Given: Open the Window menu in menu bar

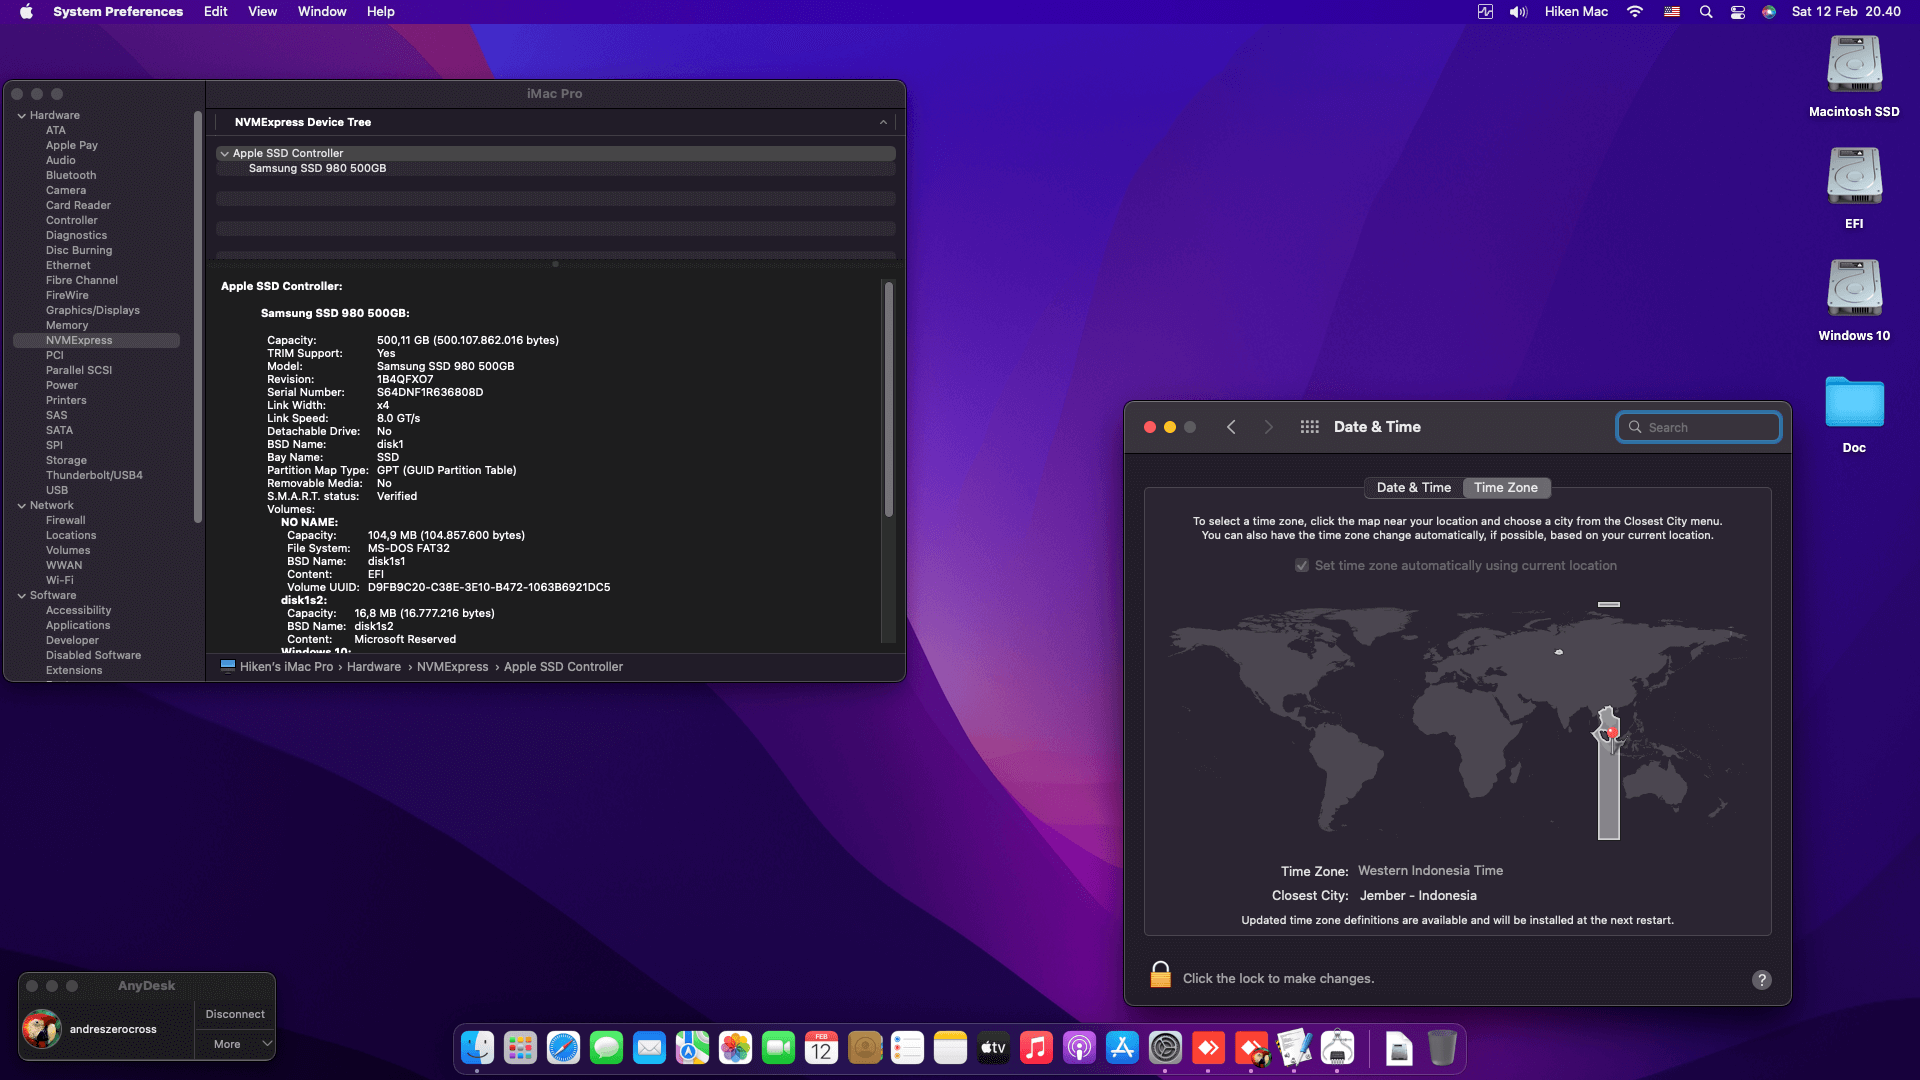Looking at the screenshot, I should 321,12.
